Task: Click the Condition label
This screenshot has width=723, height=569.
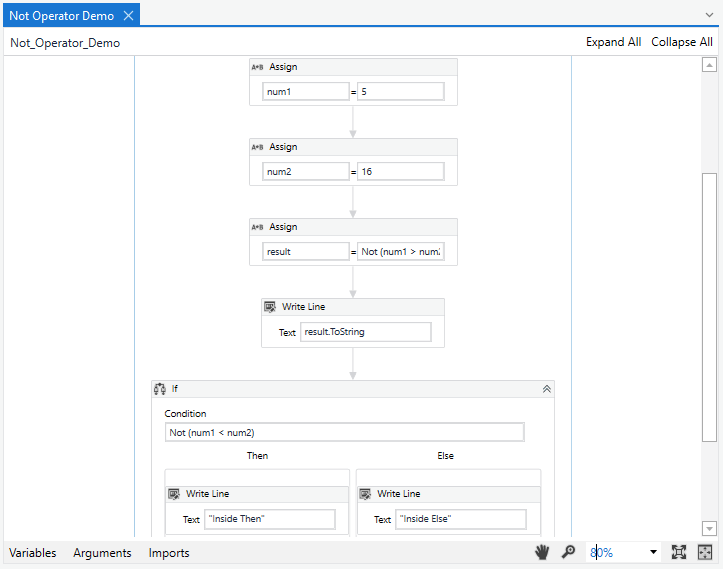Action: pos(185,414)
